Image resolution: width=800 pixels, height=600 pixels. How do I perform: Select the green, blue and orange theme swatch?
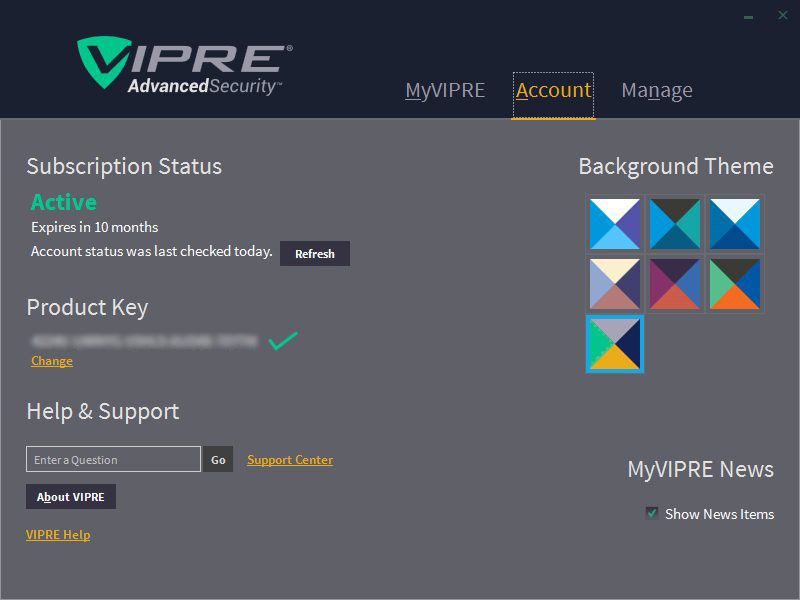pyautogui.click(x=735, y=284)
